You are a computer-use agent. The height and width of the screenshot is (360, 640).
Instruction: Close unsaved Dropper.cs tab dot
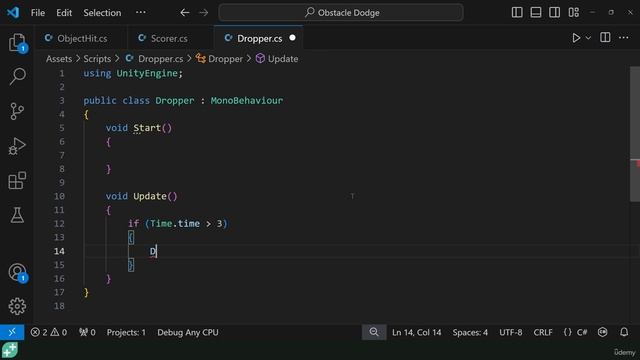[292, 38]
